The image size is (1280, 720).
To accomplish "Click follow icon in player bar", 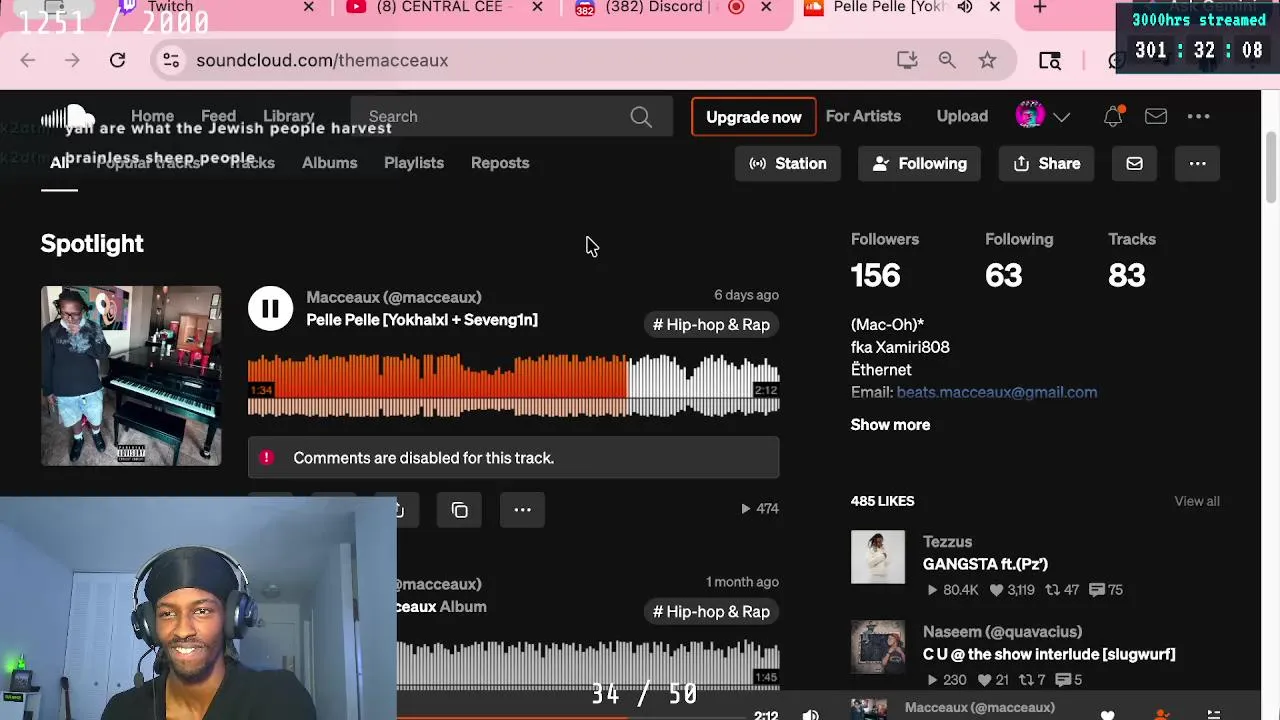I will (1161, 714).
